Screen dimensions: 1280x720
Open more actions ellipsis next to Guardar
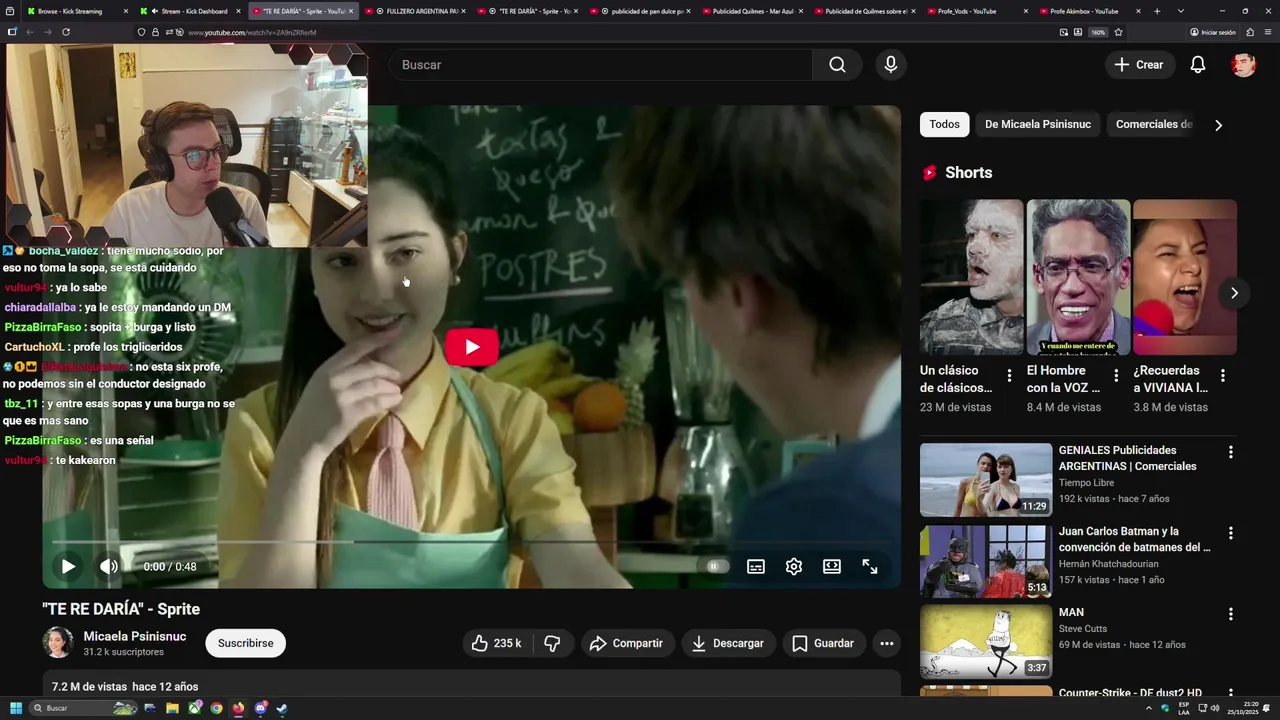(x=887, y=643)
